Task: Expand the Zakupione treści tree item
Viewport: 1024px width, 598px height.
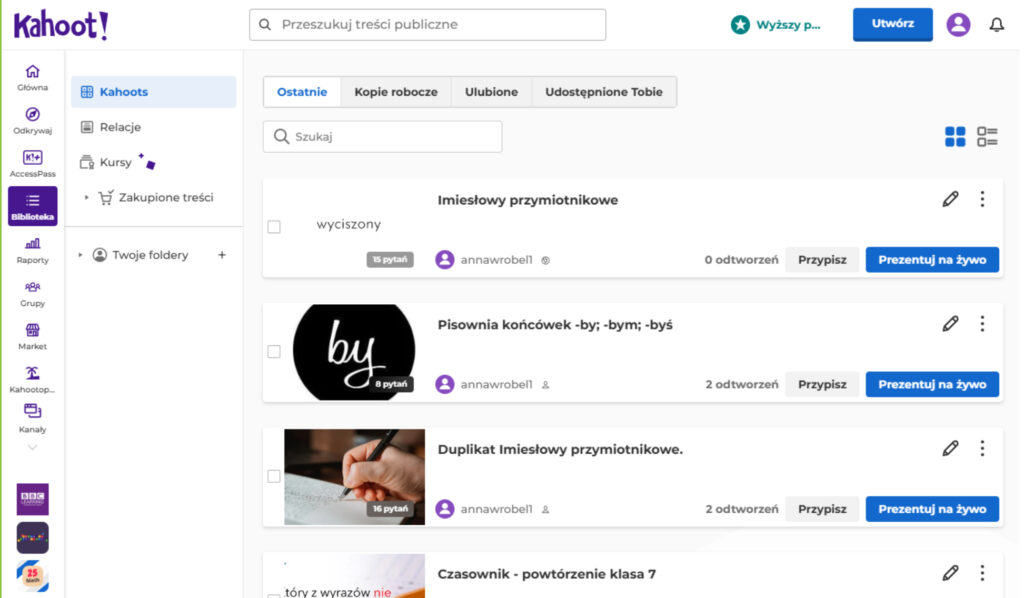Action: [x=86, y=197]
